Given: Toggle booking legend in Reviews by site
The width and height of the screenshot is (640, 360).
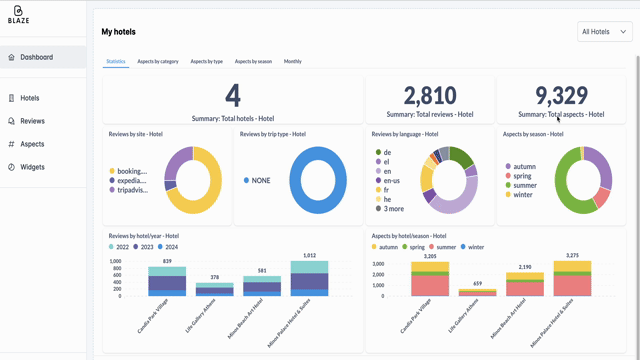Looking at the screenshot, I should pyautogui.click(x=128, y=171).
